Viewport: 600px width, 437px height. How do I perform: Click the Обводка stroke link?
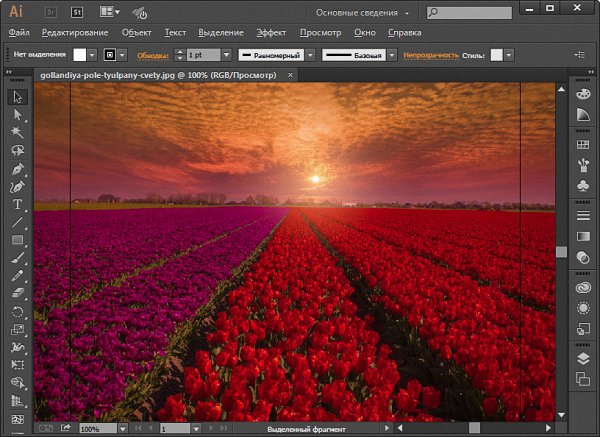tap(153, 54)
